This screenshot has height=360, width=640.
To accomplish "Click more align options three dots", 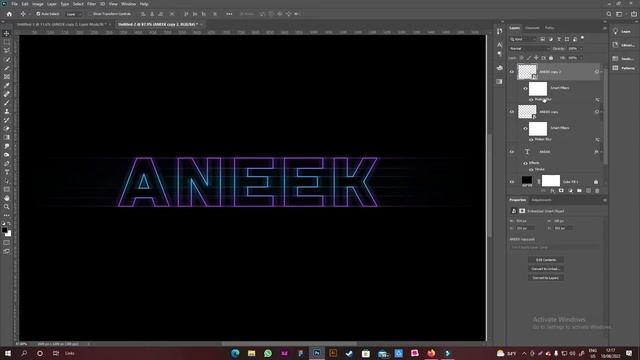I will [229, 14].
